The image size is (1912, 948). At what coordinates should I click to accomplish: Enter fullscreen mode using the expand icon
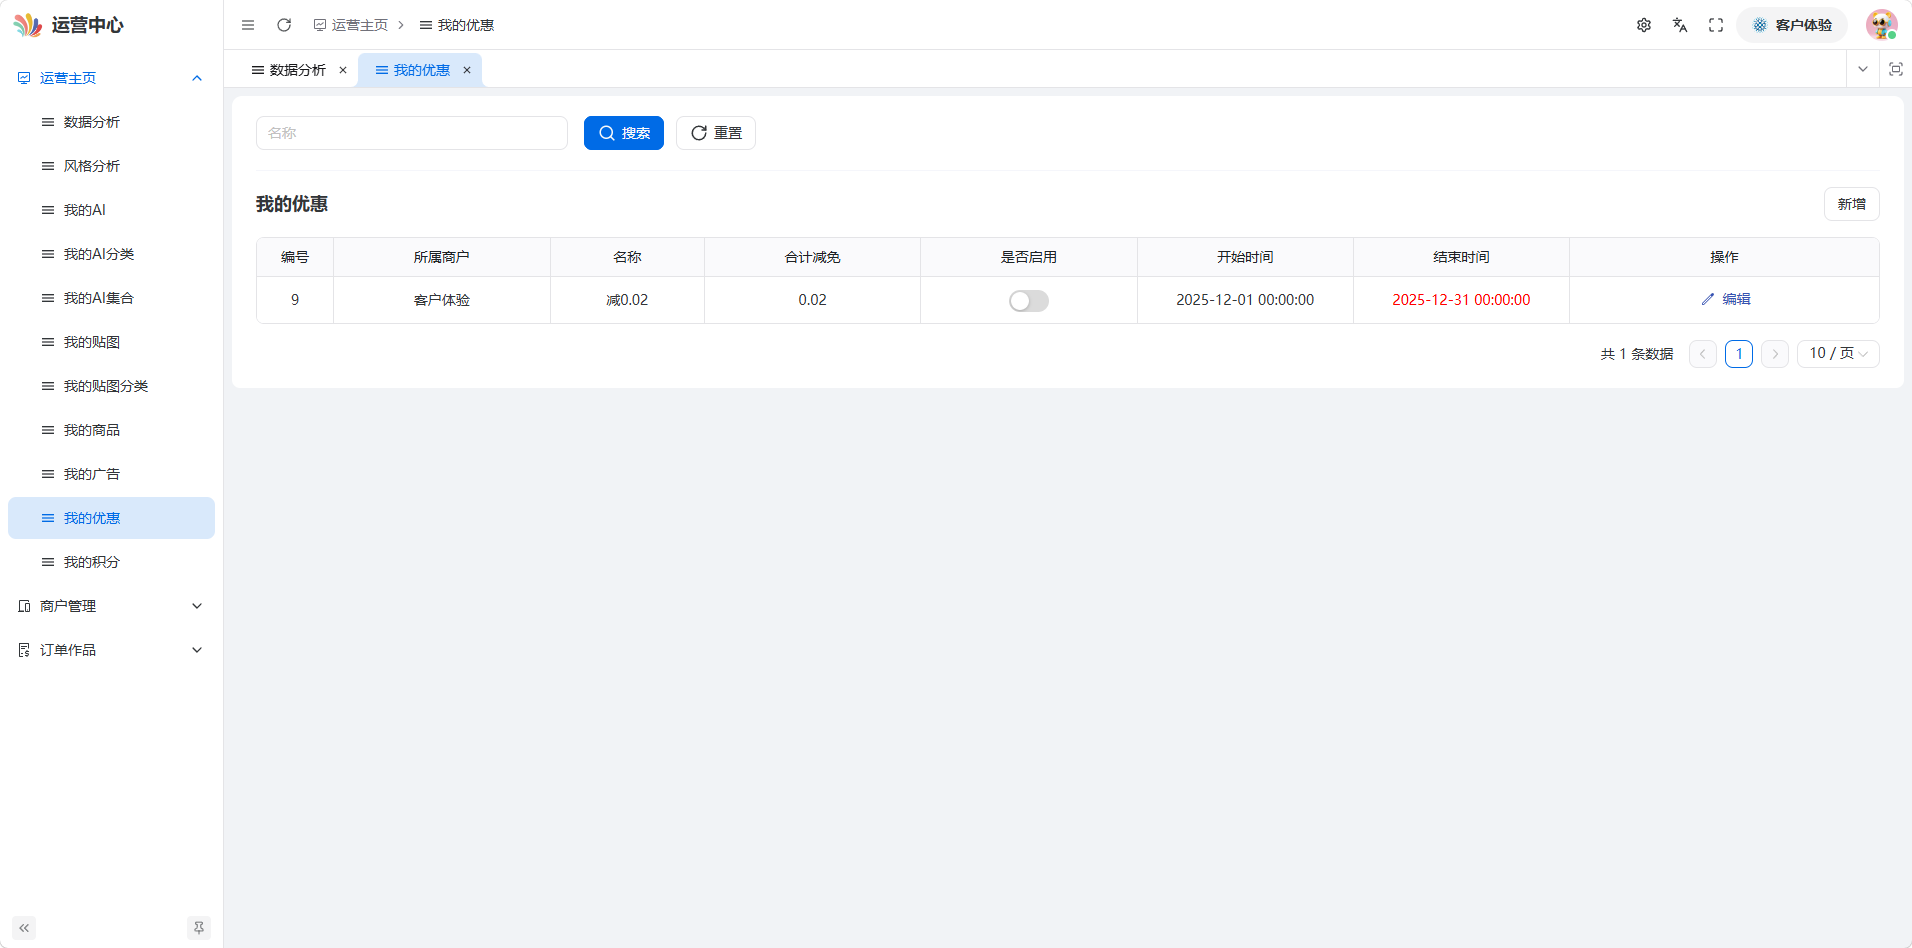1716,25
